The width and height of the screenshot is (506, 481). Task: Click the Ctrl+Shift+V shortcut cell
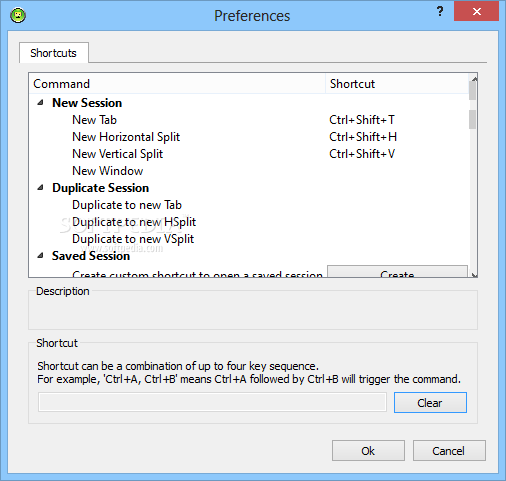click(362, 154)
